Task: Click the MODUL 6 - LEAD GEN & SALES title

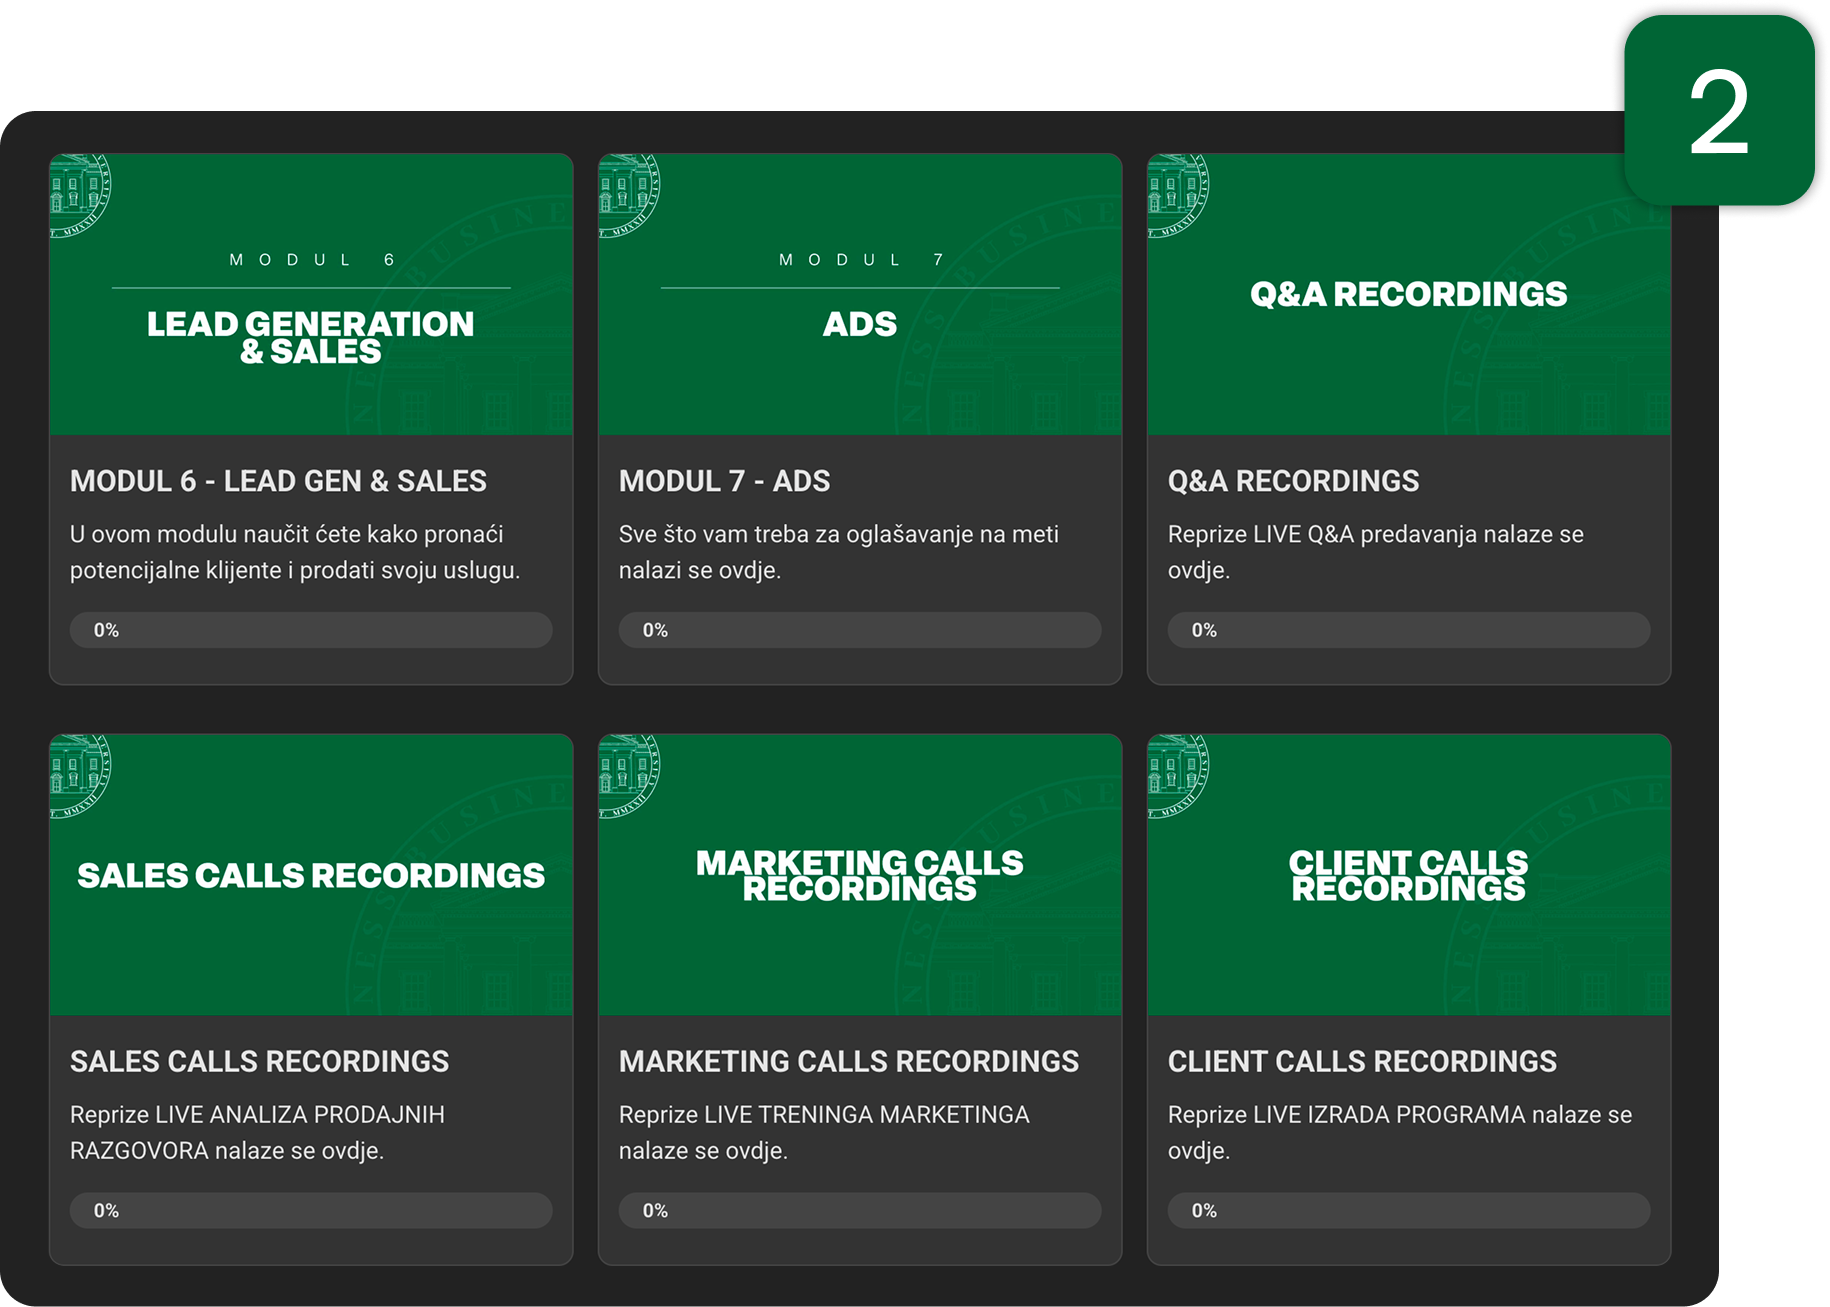Action: (278, 481)
